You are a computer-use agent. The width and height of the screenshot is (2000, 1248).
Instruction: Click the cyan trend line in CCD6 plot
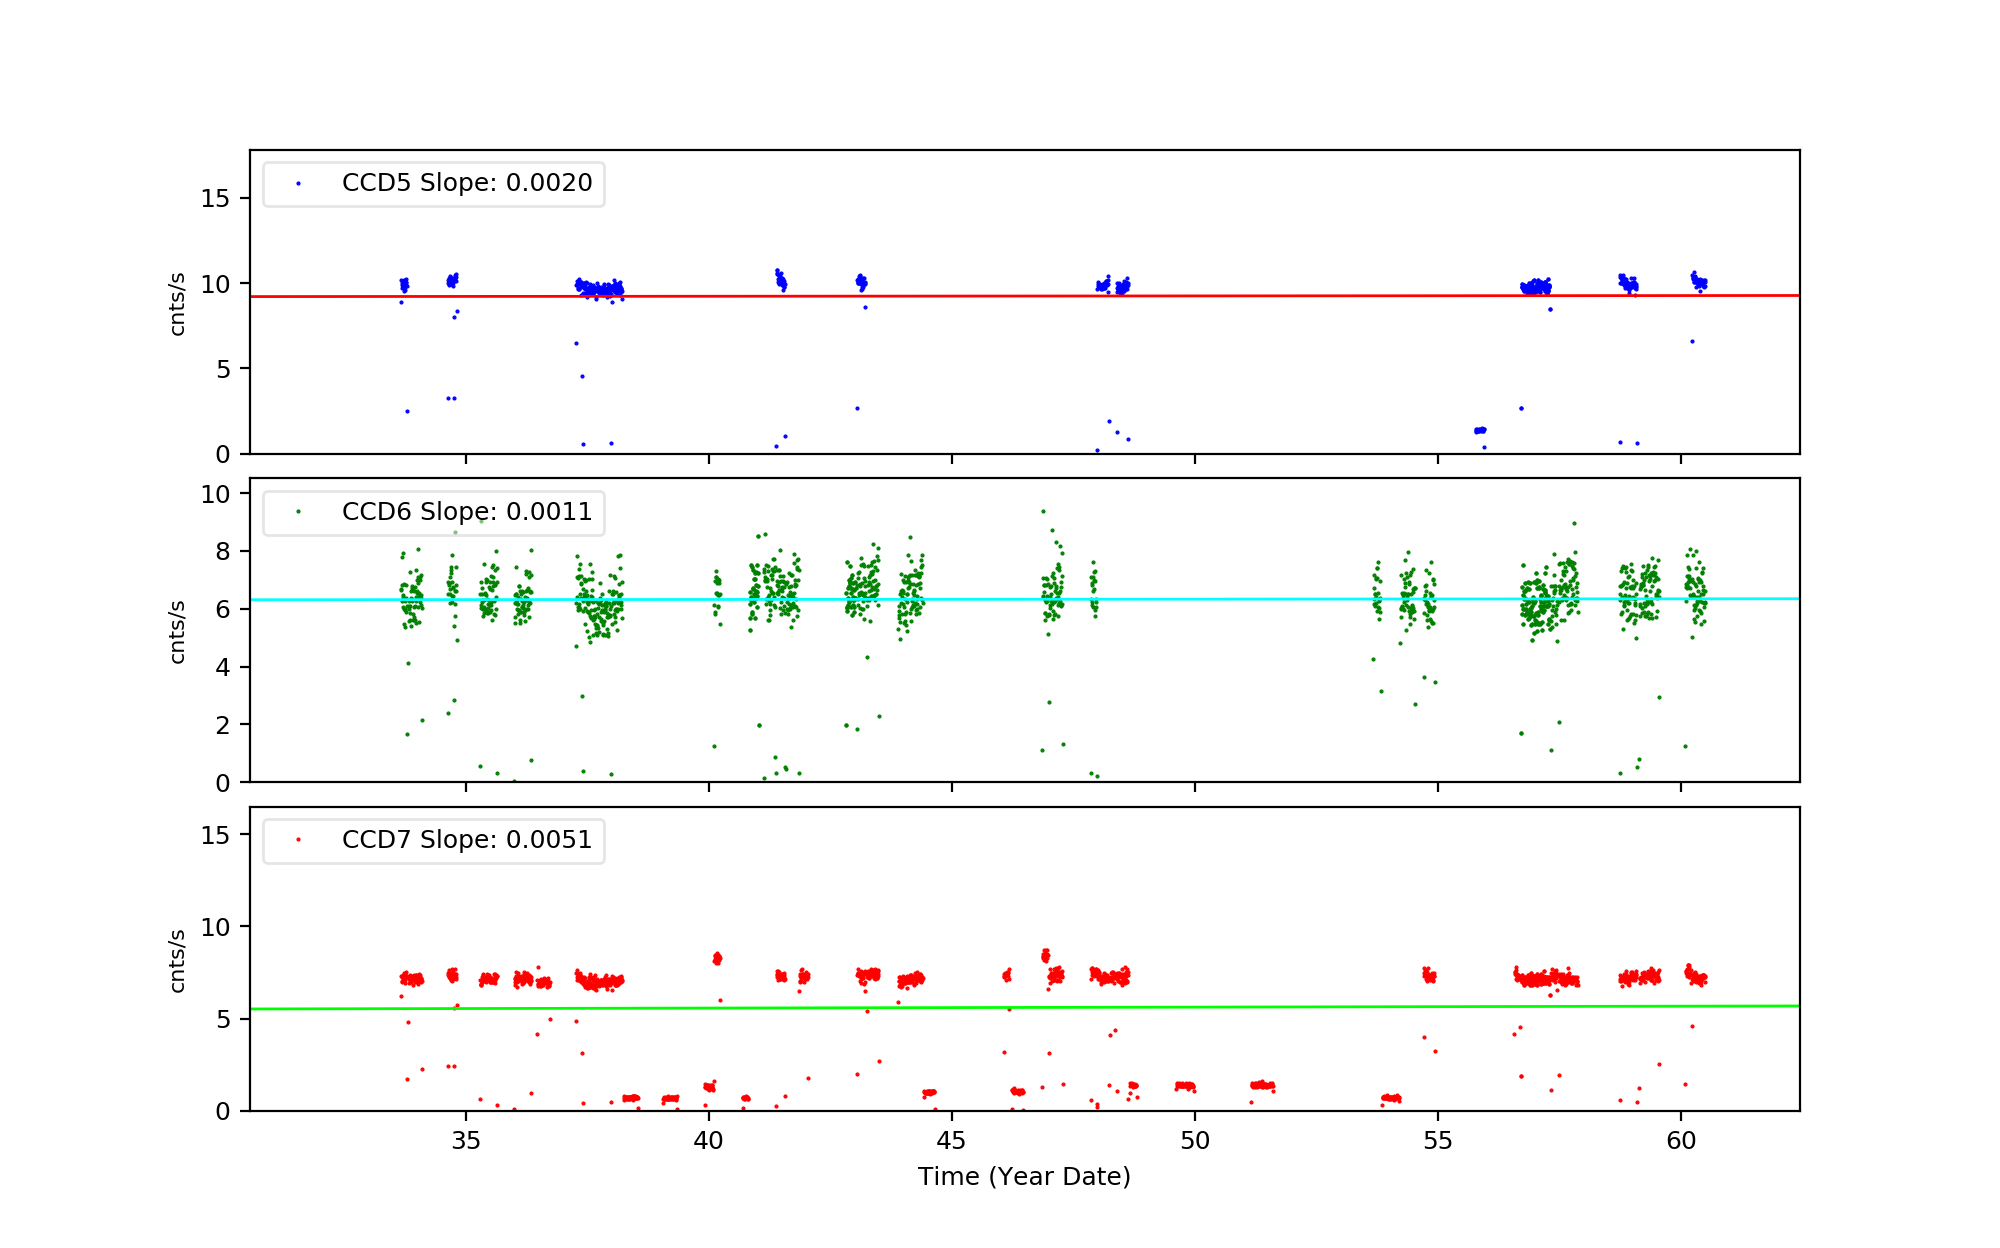click(1250, 599)
